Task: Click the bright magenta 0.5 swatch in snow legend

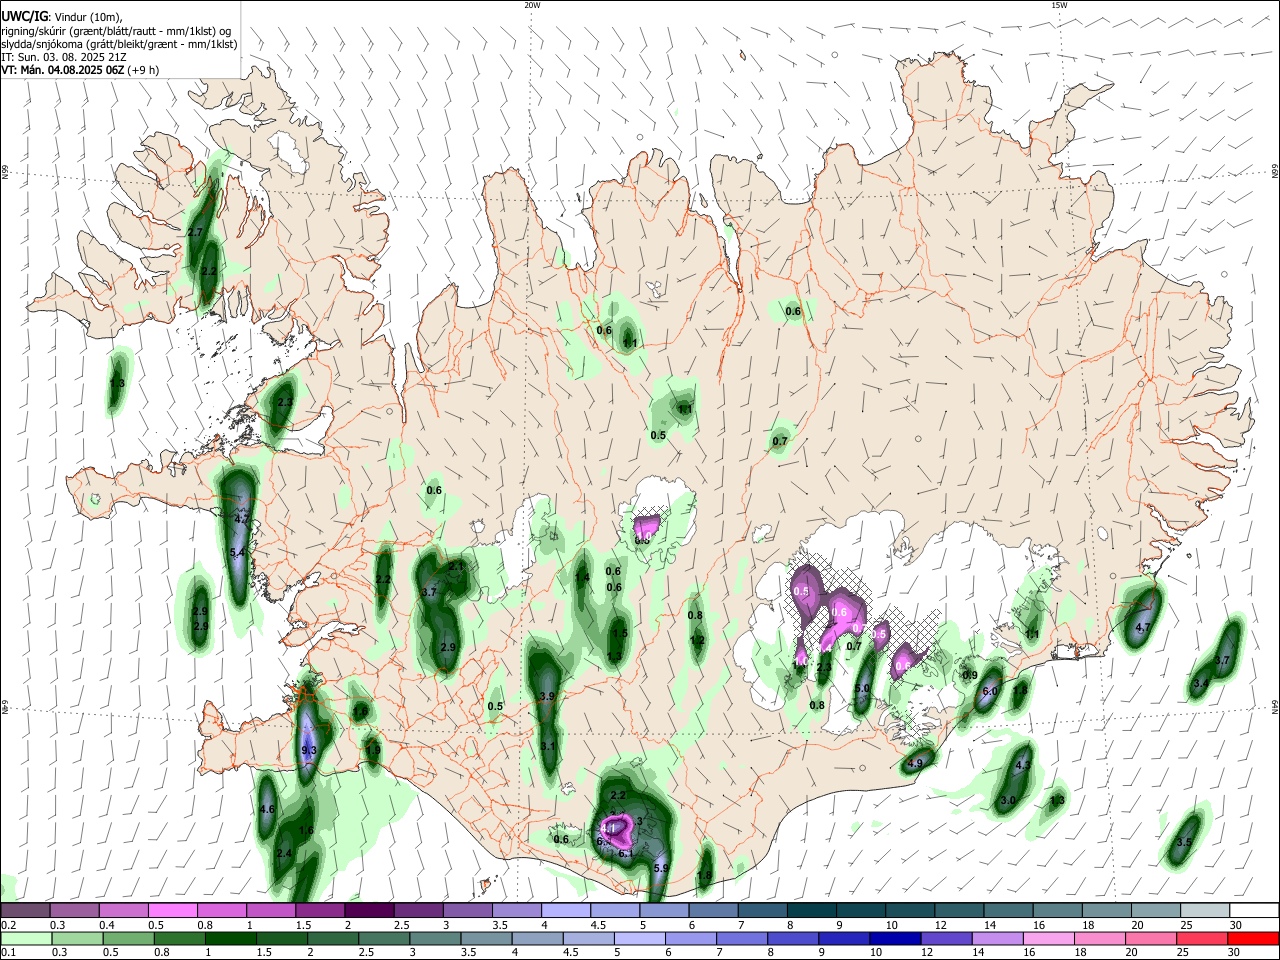Action: 172,910
